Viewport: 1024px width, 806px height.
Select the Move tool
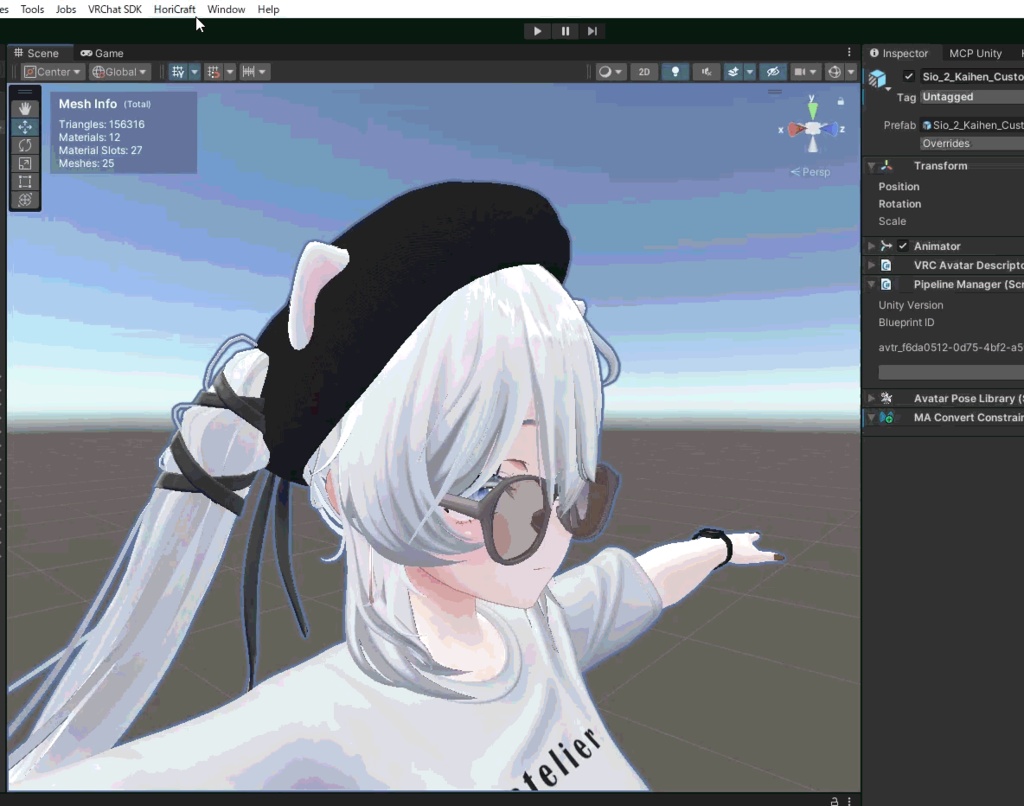click(25, 127)
